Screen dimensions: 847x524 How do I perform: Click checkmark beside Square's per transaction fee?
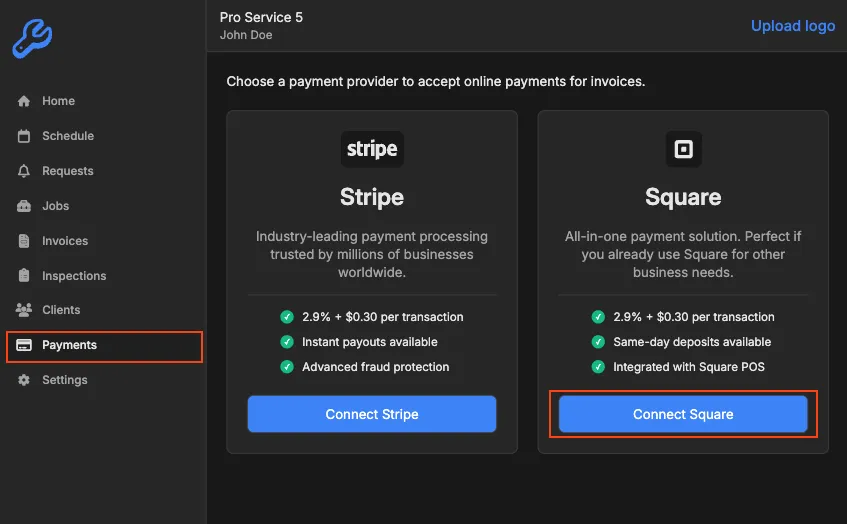click(598, 317)
